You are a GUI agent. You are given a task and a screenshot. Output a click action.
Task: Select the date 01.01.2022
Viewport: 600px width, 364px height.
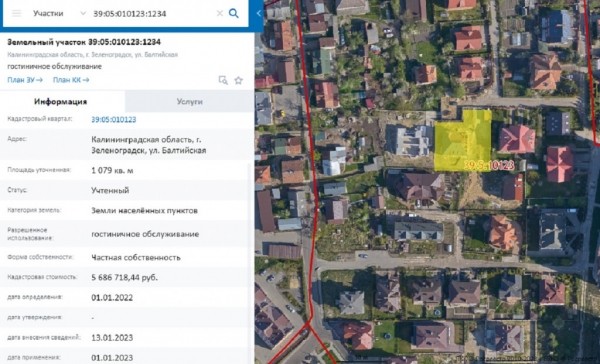point(112,298)
